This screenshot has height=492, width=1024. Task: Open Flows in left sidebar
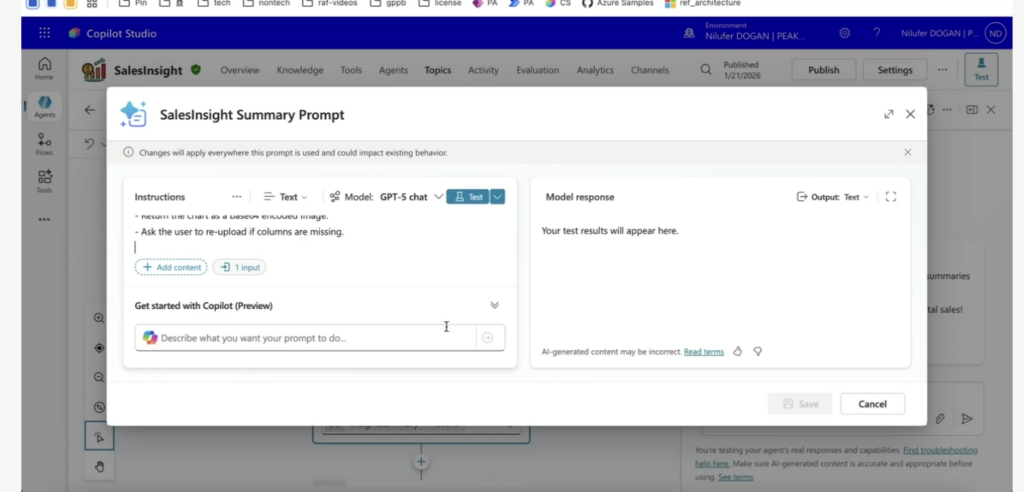[x=44, y=144]
